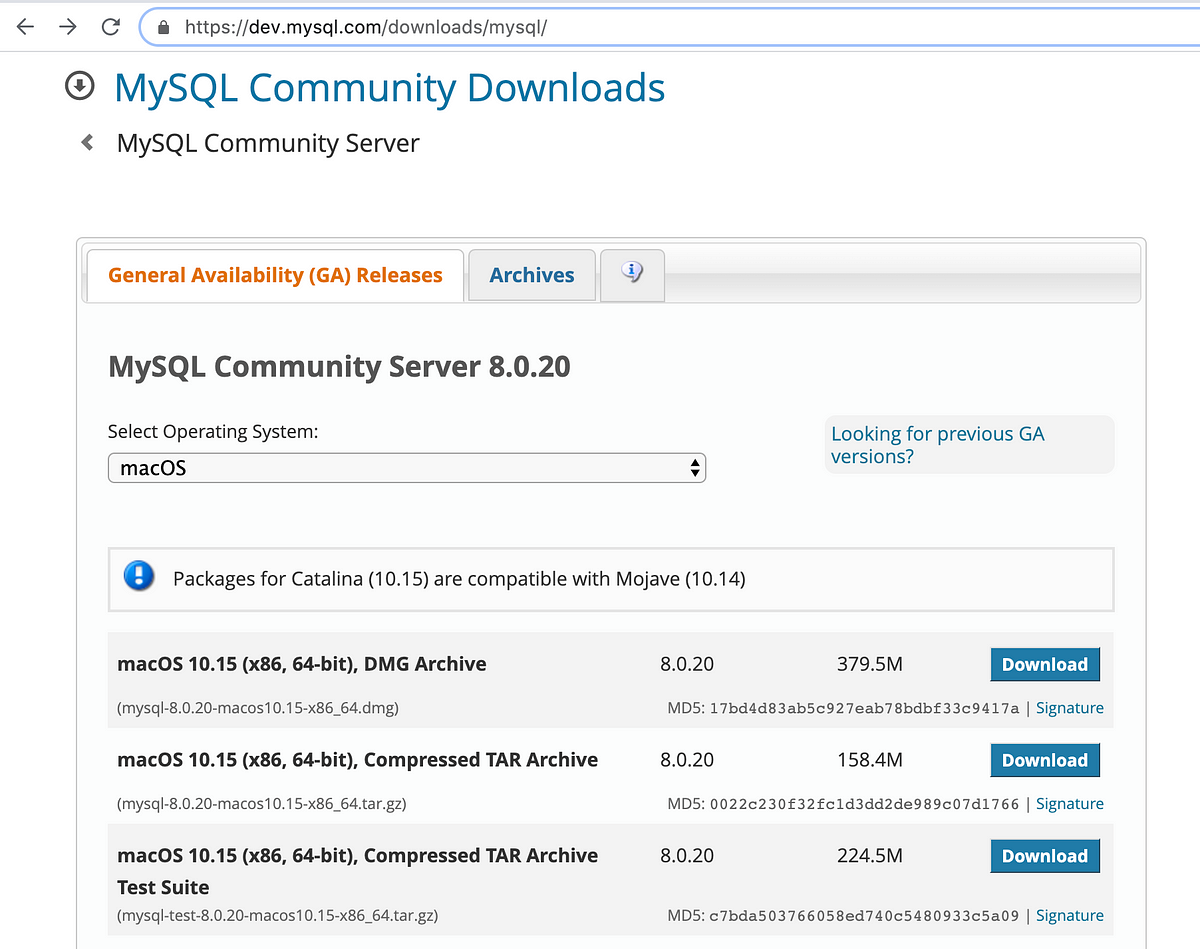Click the 224.5M file size
Image resolution: width=1200 pixels, height=949 pixels.
pyautogui.click(x=870, y=856)
